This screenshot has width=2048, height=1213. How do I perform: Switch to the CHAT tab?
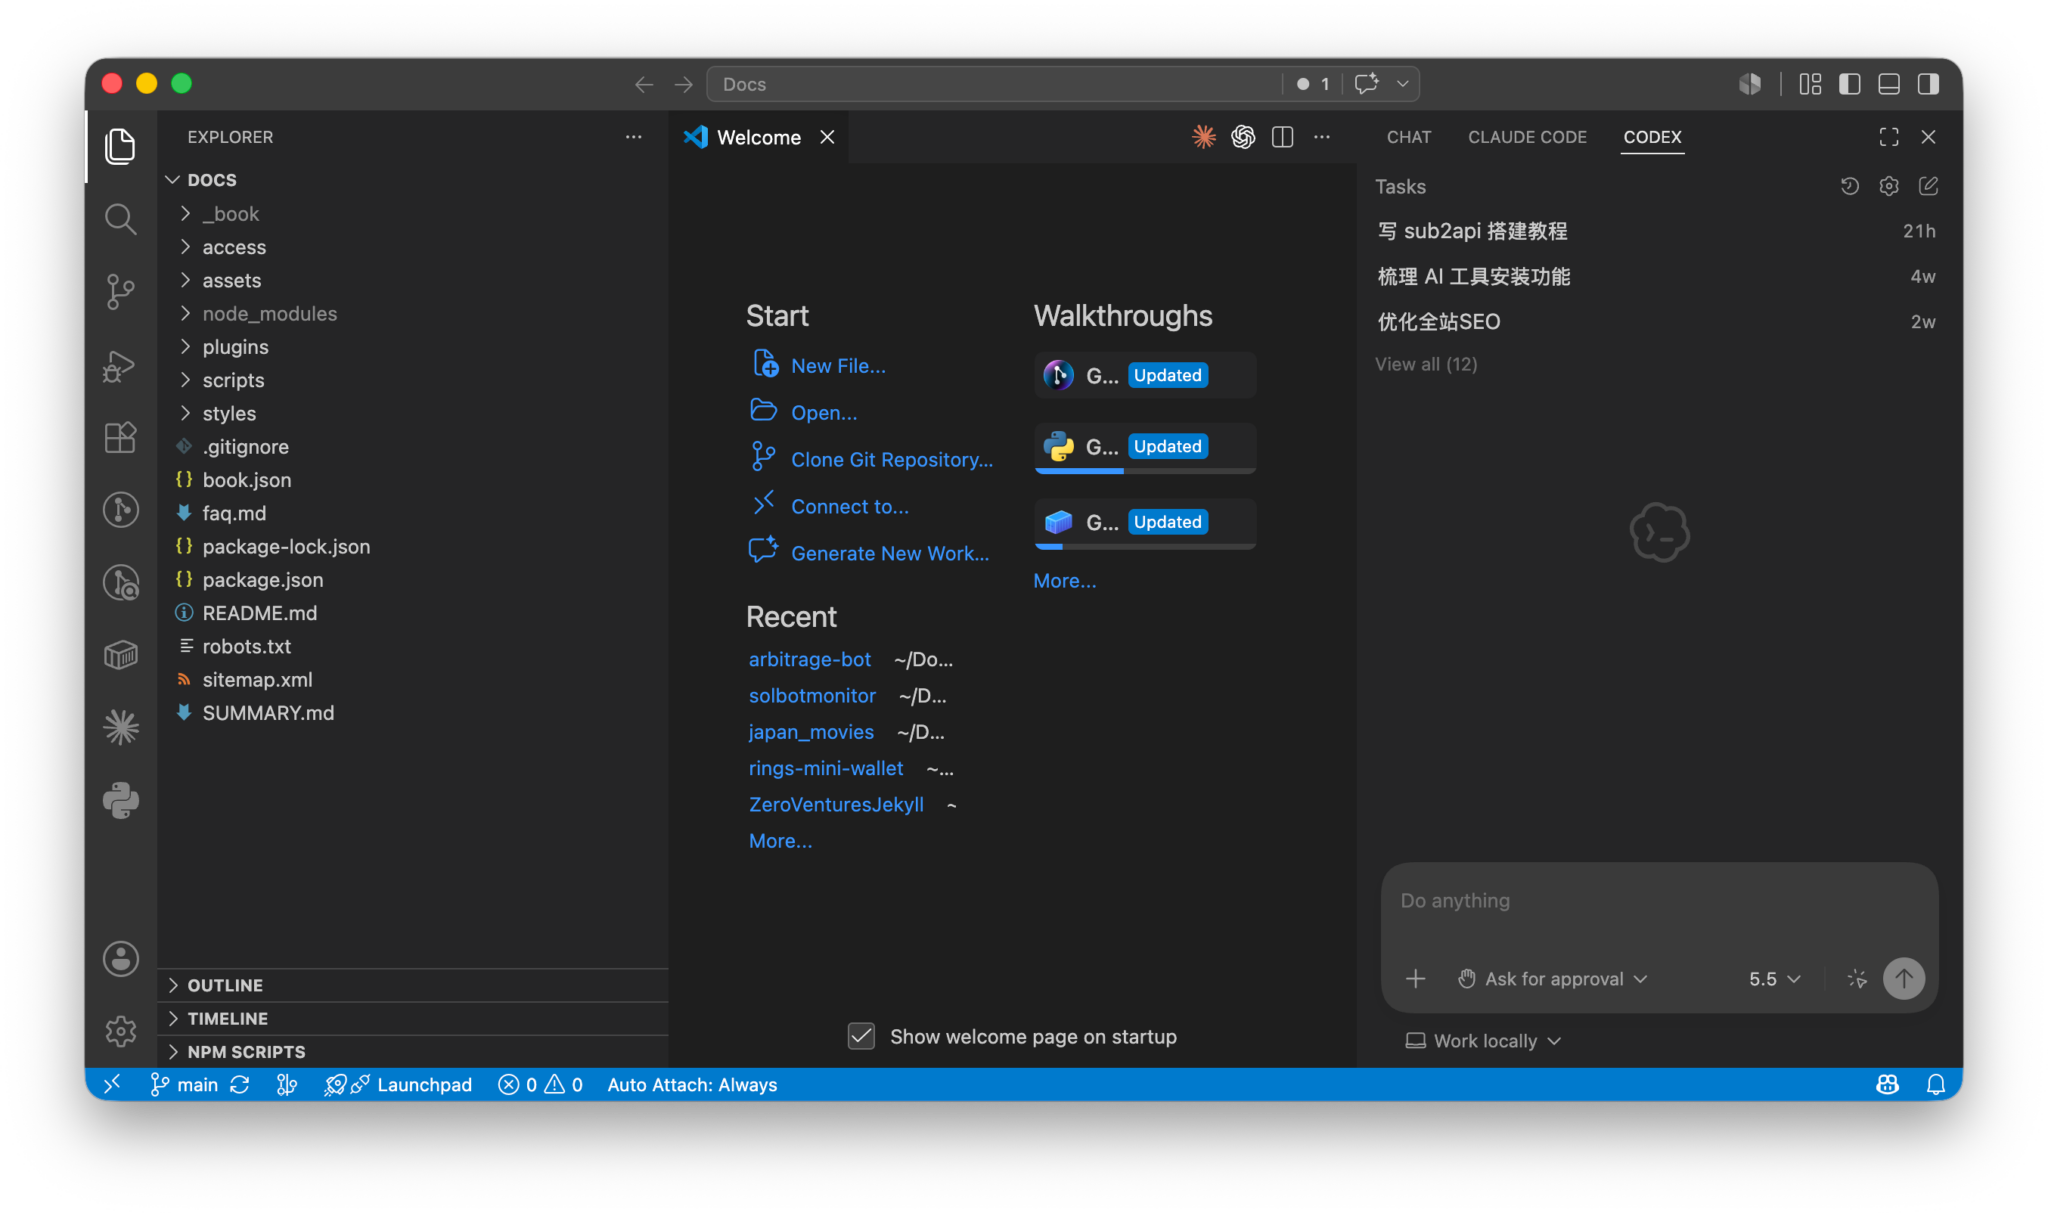[x=1408, y=137]
